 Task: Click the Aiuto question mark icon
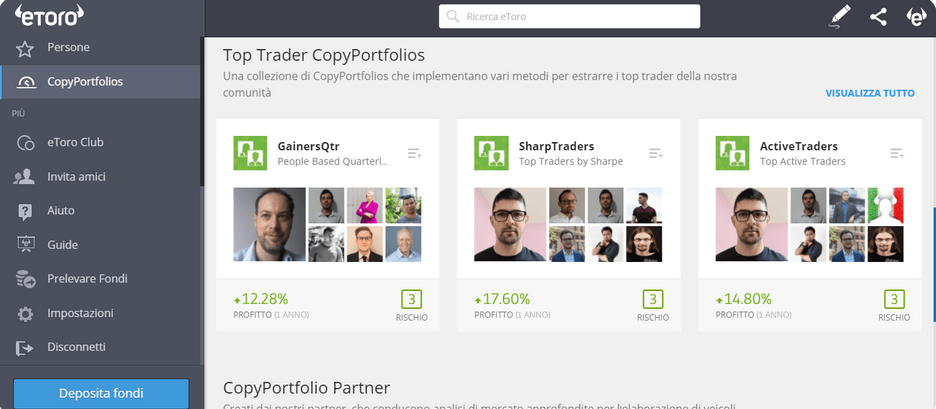tap(25, 211)
